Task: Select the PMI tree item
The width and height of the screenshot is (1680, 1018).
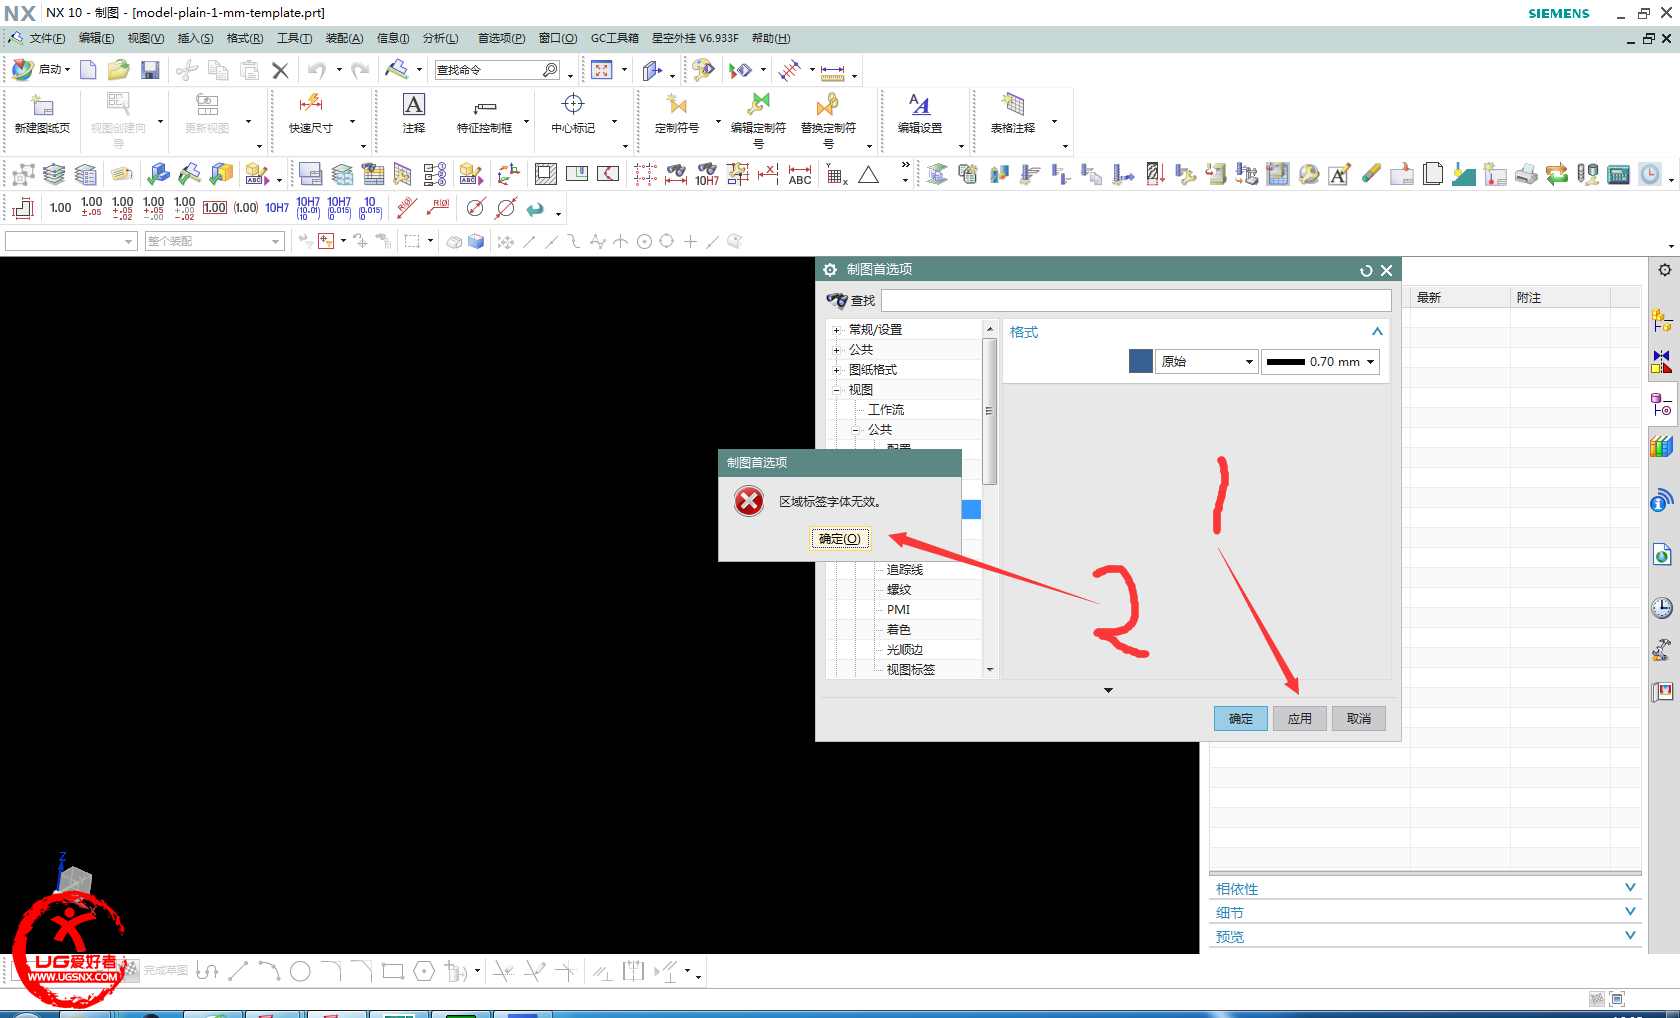Action: pyautogui.click(x=899, y=610)
